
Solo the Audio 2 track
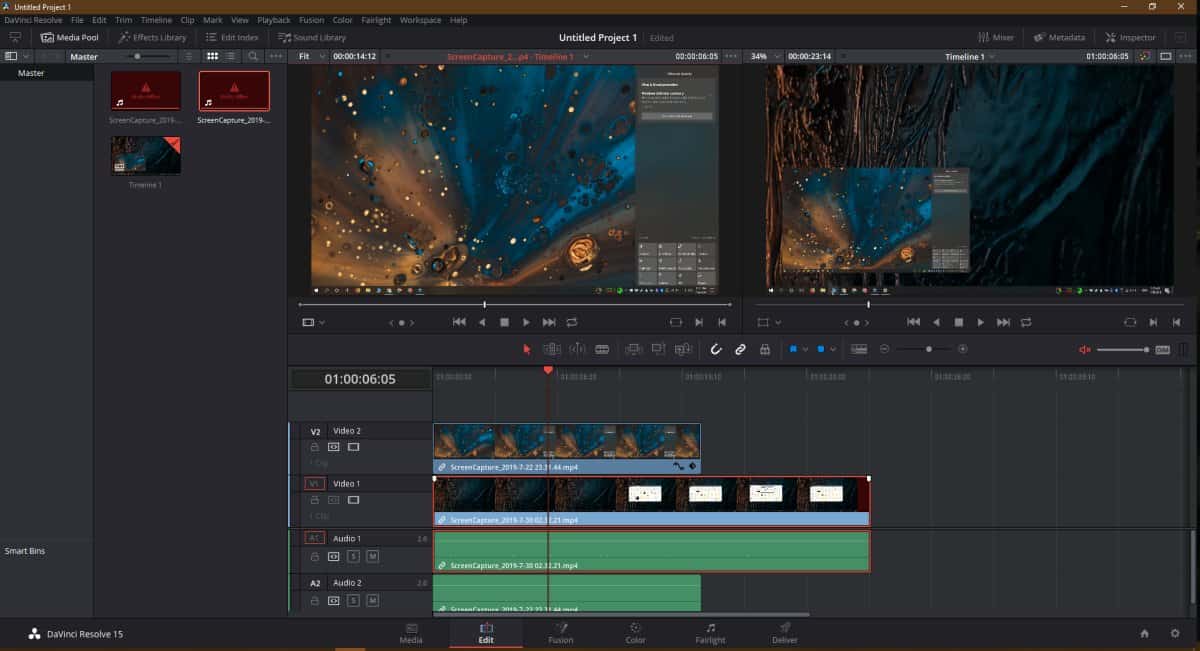click(x=353, y=601)
